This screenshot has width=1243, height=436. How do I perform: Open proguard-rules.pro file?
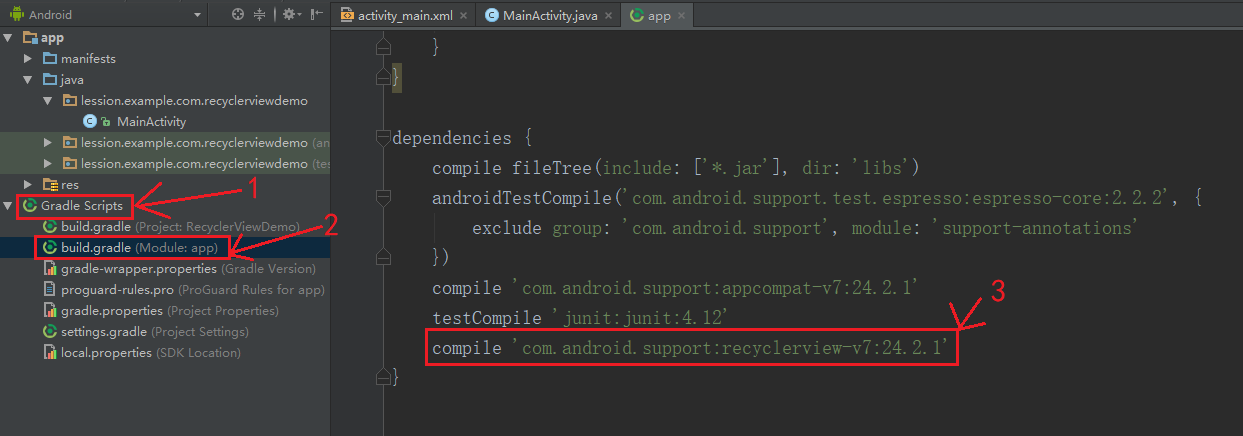[193, 289]
